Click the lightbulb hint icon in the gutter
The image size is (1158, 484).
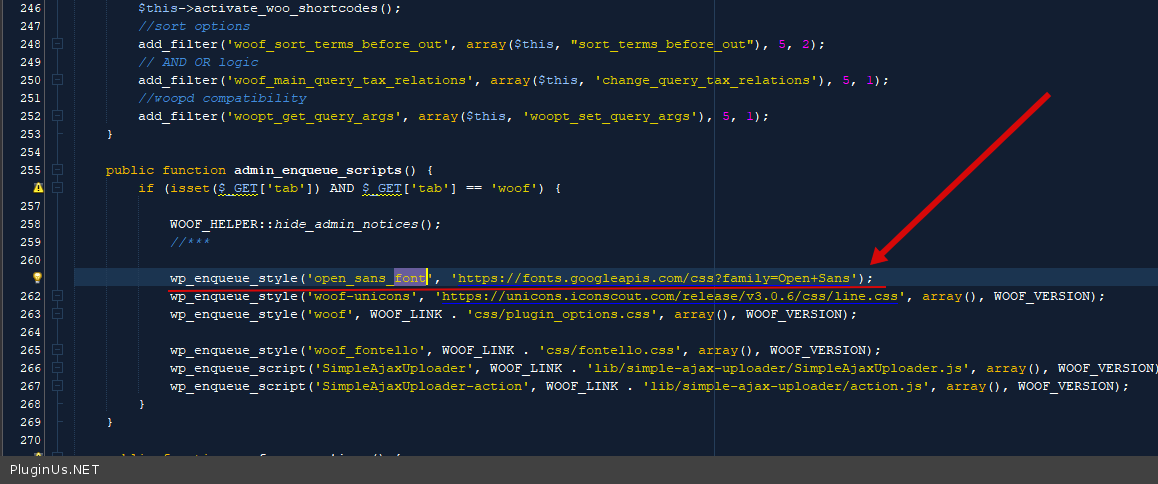(x=38, y=278)
